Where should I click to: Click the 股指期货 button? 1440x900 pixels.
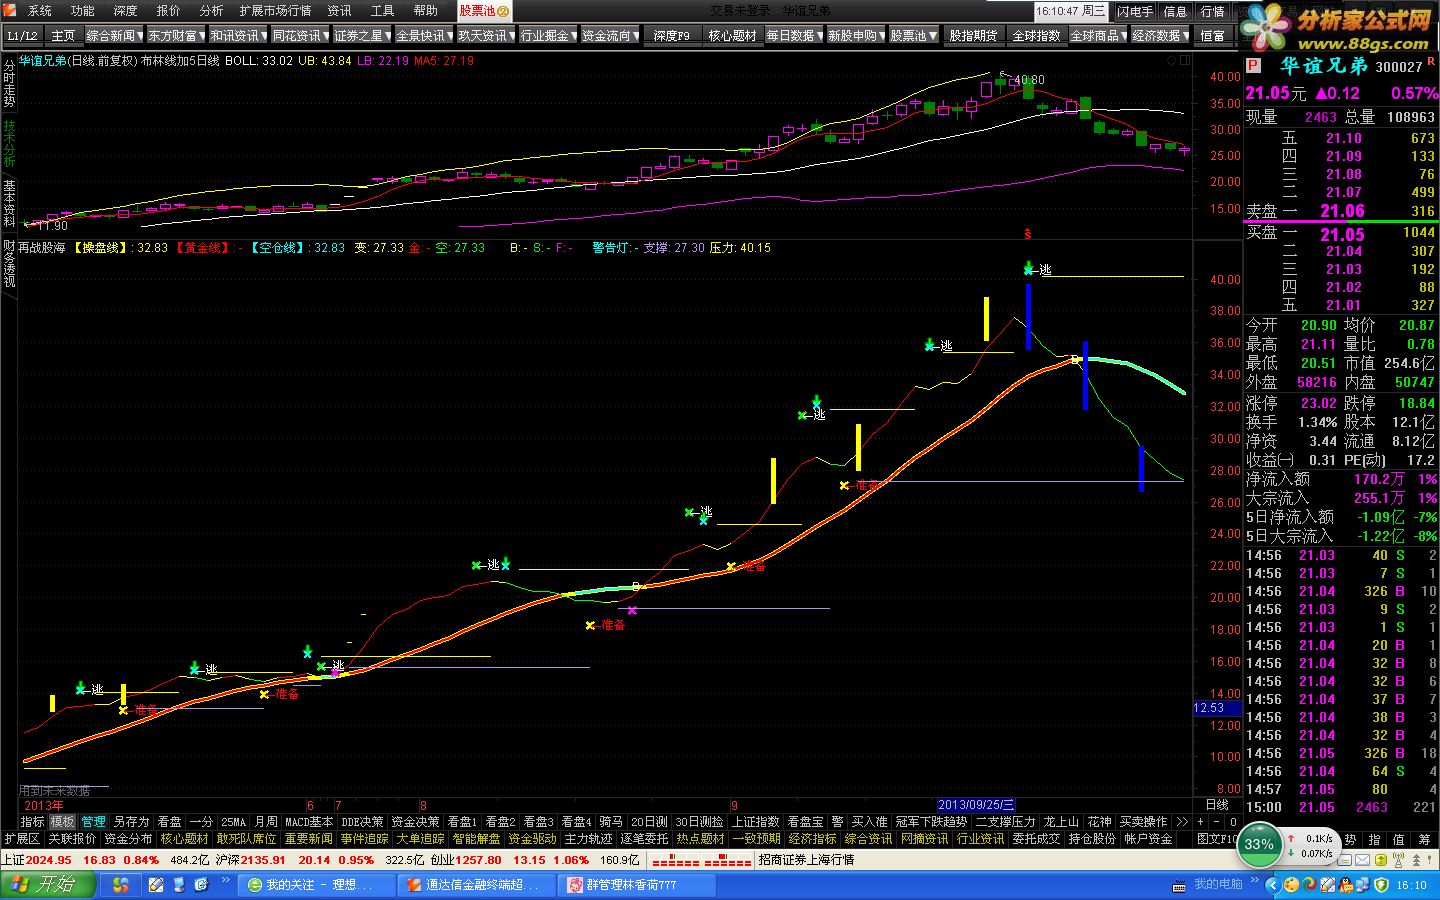(x=973, y=35)
